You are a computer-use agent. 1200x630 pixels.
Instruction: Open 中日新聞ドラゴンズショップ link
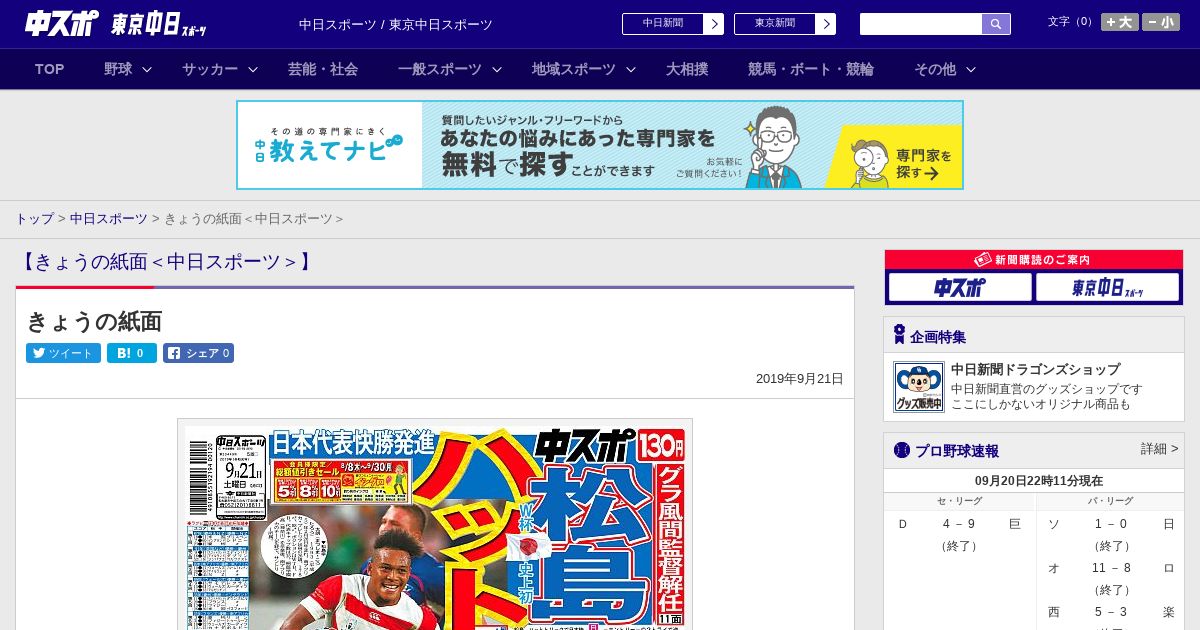tap(1035, 369)
